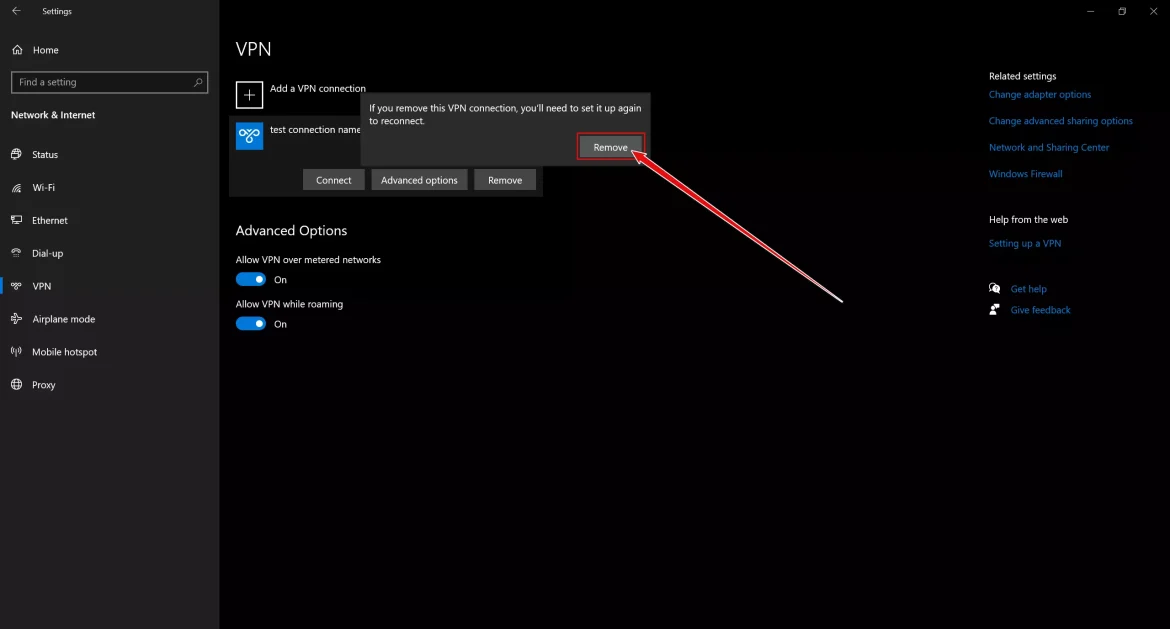The height and width of the screenshot is (629, 1170).
Task: Focus the Find a setting search box
Action: (109, 82)
